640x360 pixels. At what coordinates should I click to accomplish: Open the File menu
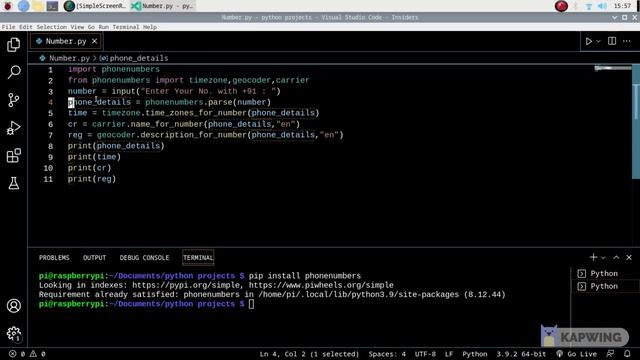tap(8, 27)
